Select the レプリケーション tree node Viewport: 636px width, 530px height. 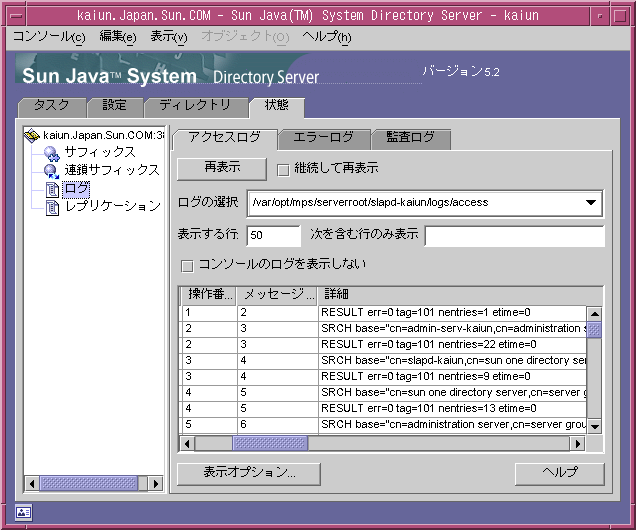point(113,207)
